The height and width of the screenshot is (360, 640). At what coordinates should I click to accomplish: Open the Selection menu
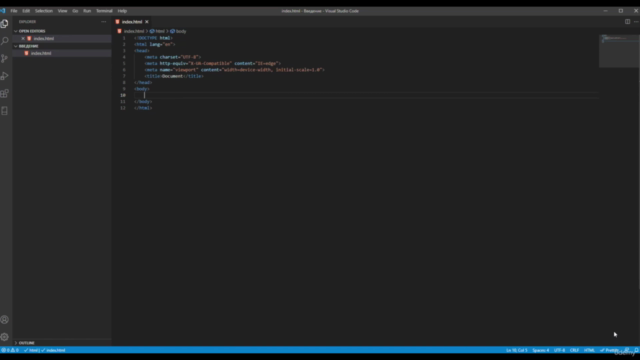[x=44, y=11]
